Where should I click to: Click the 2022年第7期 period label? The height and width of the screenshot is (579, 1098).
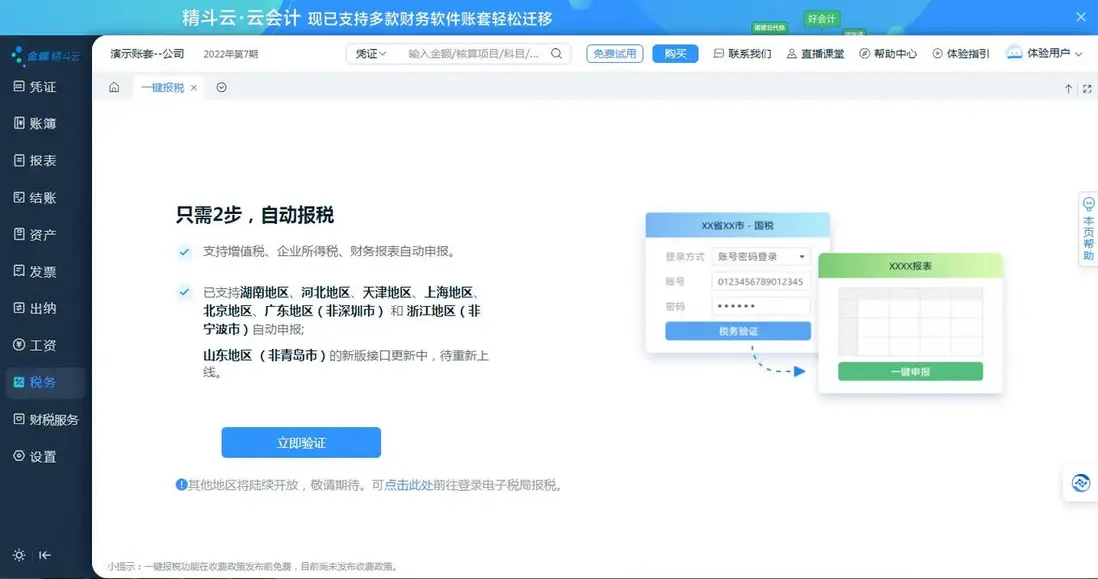(x=230, y=54)
